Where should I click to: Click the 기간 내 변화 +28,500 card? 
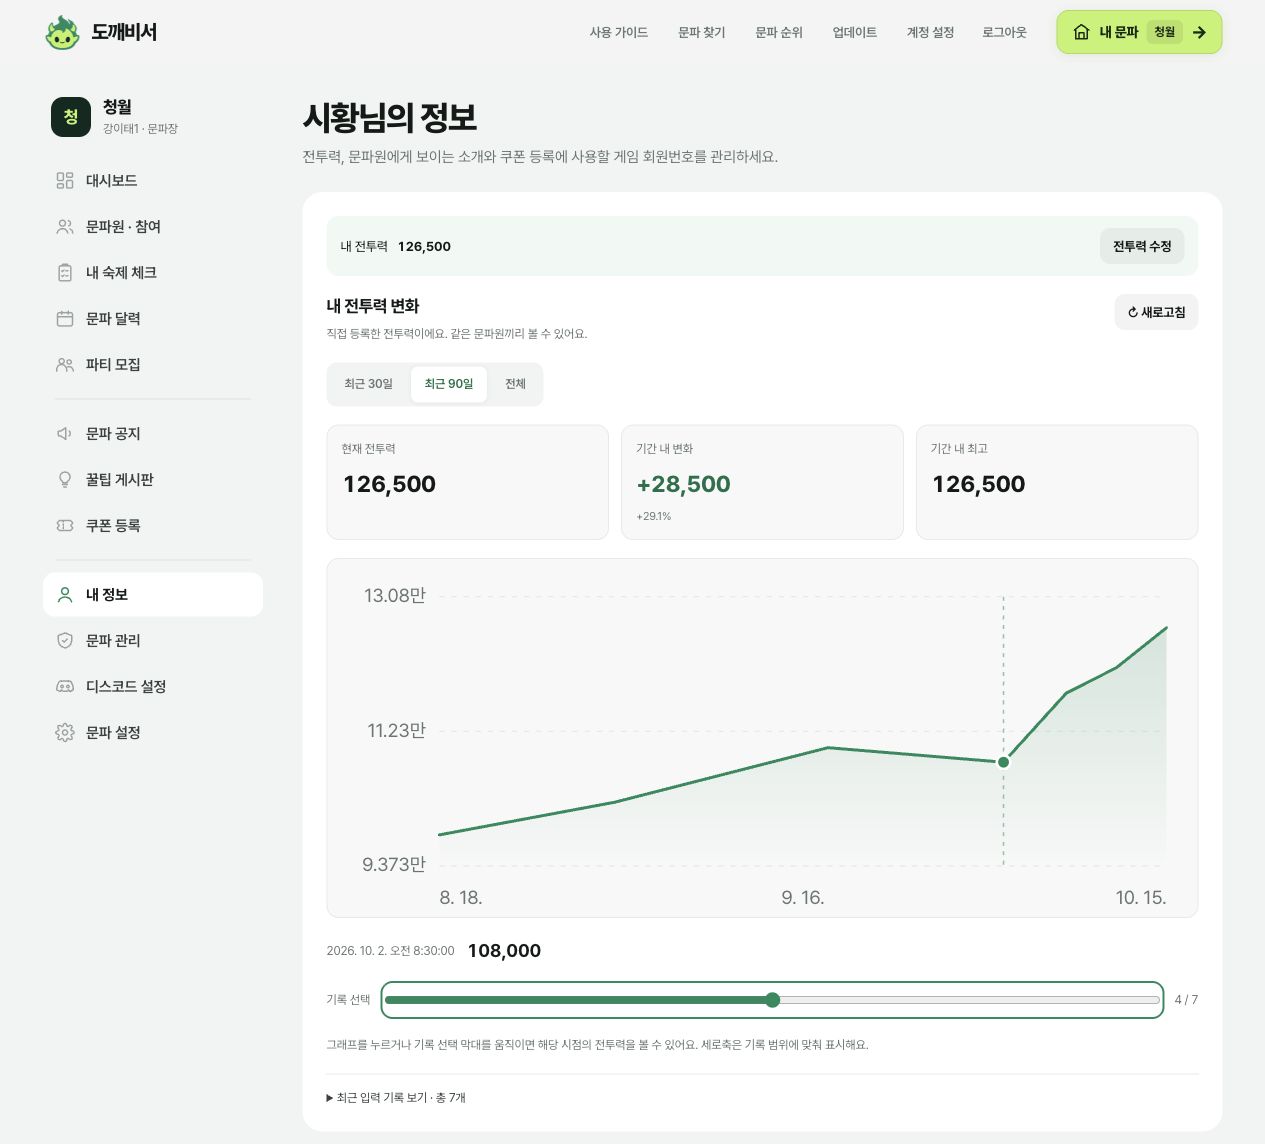[762, 482]
